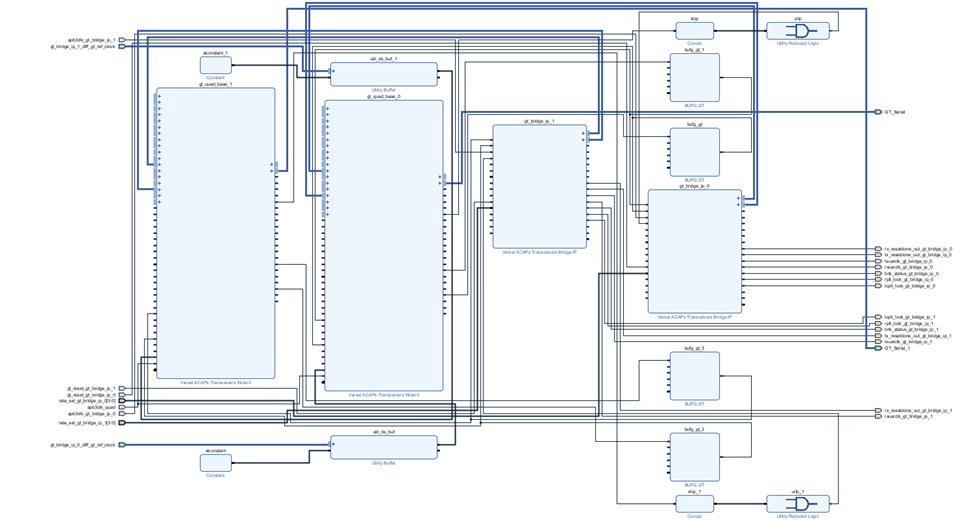Select the urlp Utility Reduced Logic AND-gate block
The width and height of the screenshot is (975, 521).
(x=797, y=31)
